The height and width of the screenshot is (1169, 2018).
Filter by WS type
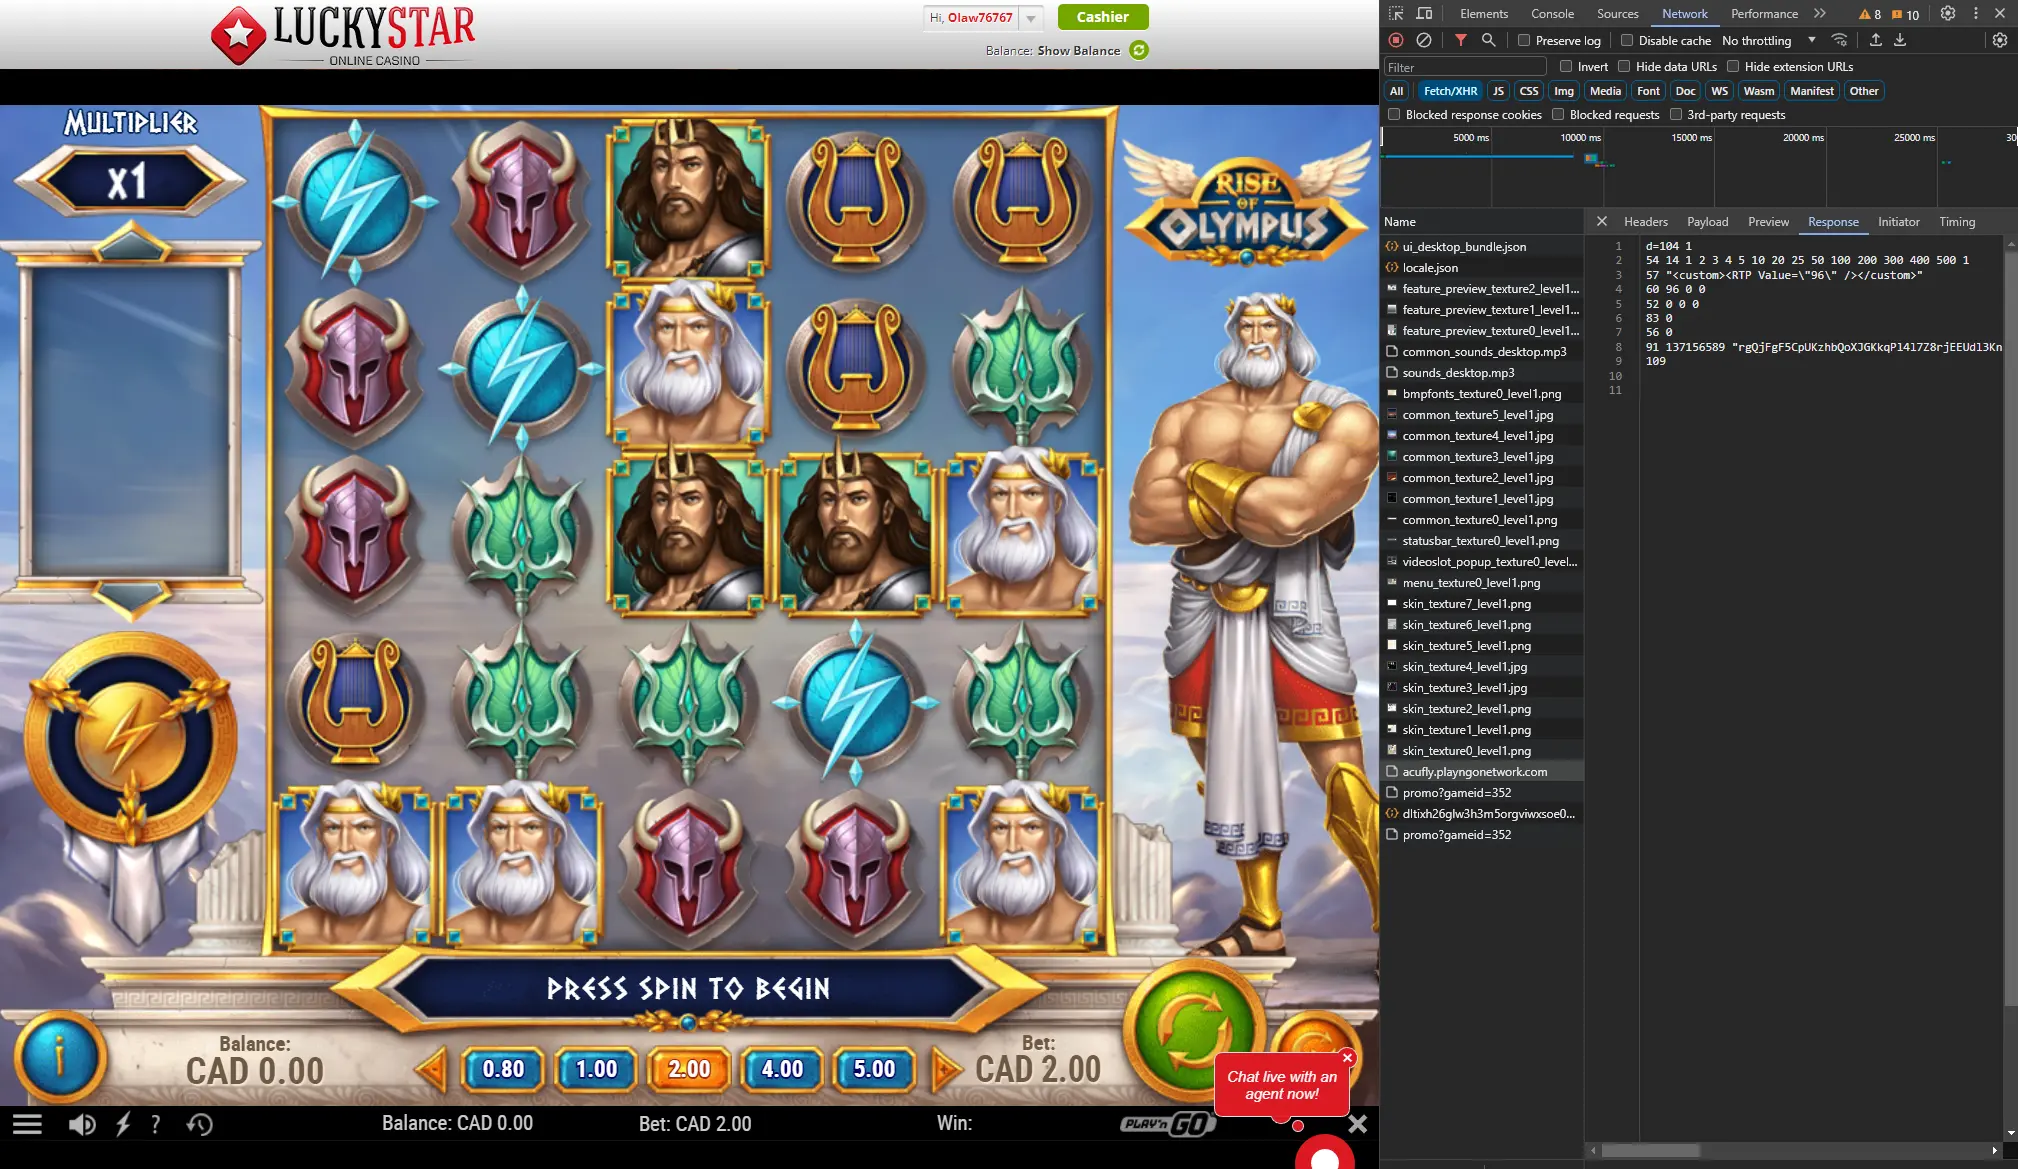click(1719, 91)
